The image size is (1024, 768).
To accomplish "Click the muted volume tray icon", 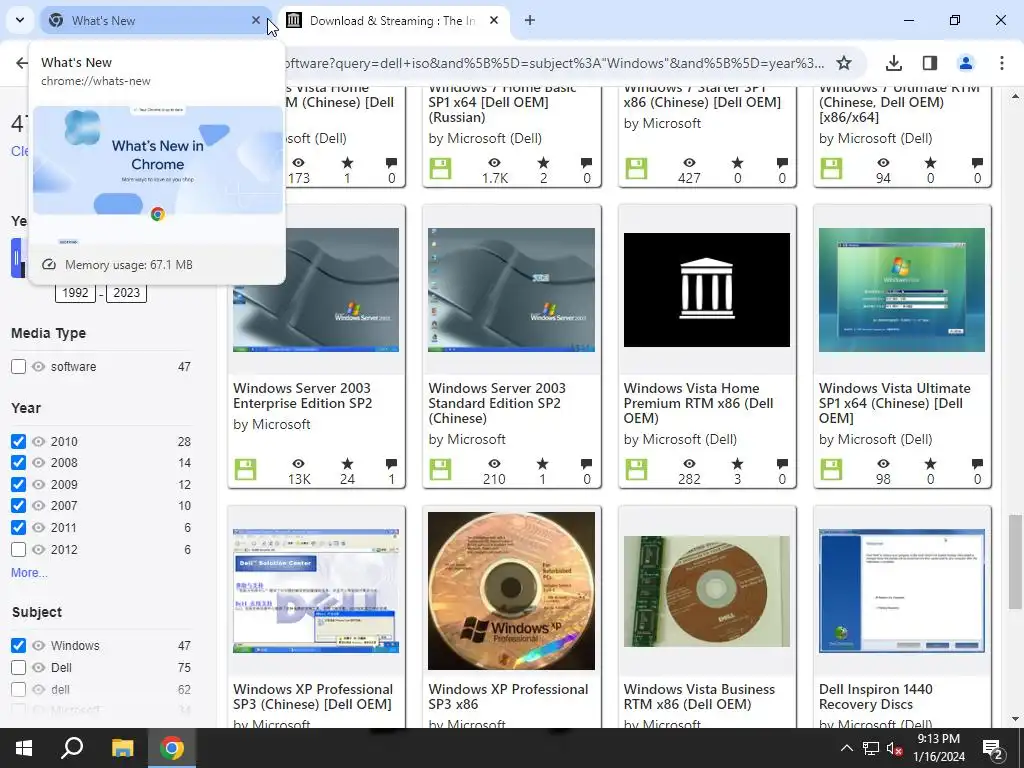I will [895, 748].
